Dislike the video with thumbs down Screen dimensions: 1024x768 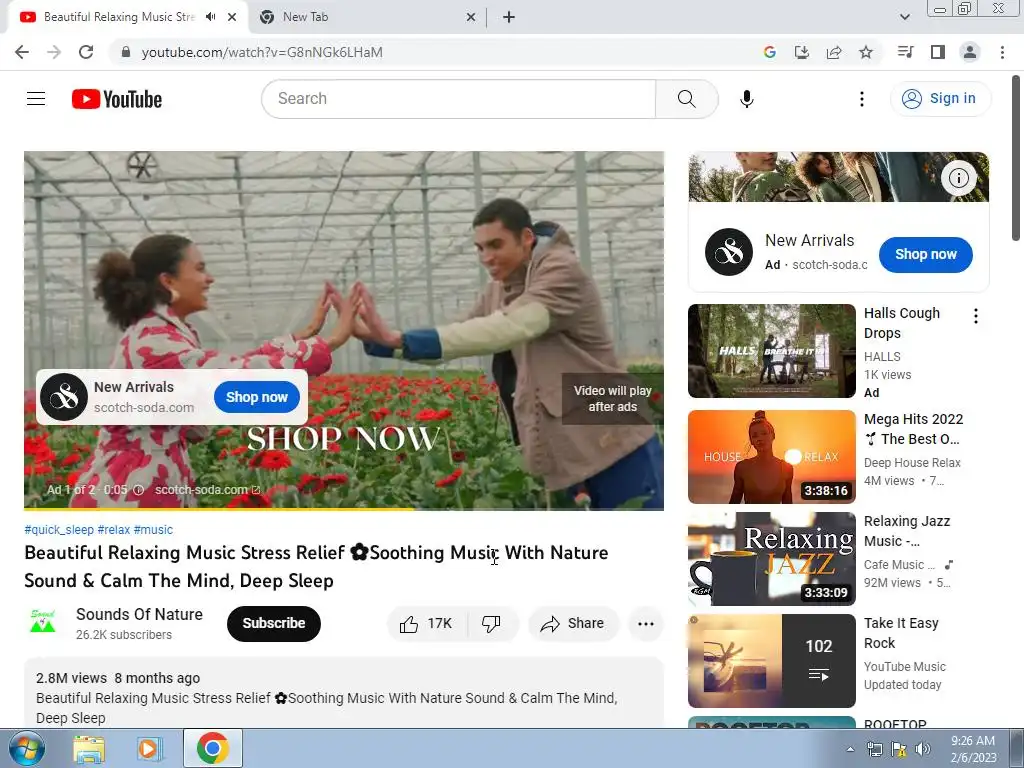click(492, 624)
